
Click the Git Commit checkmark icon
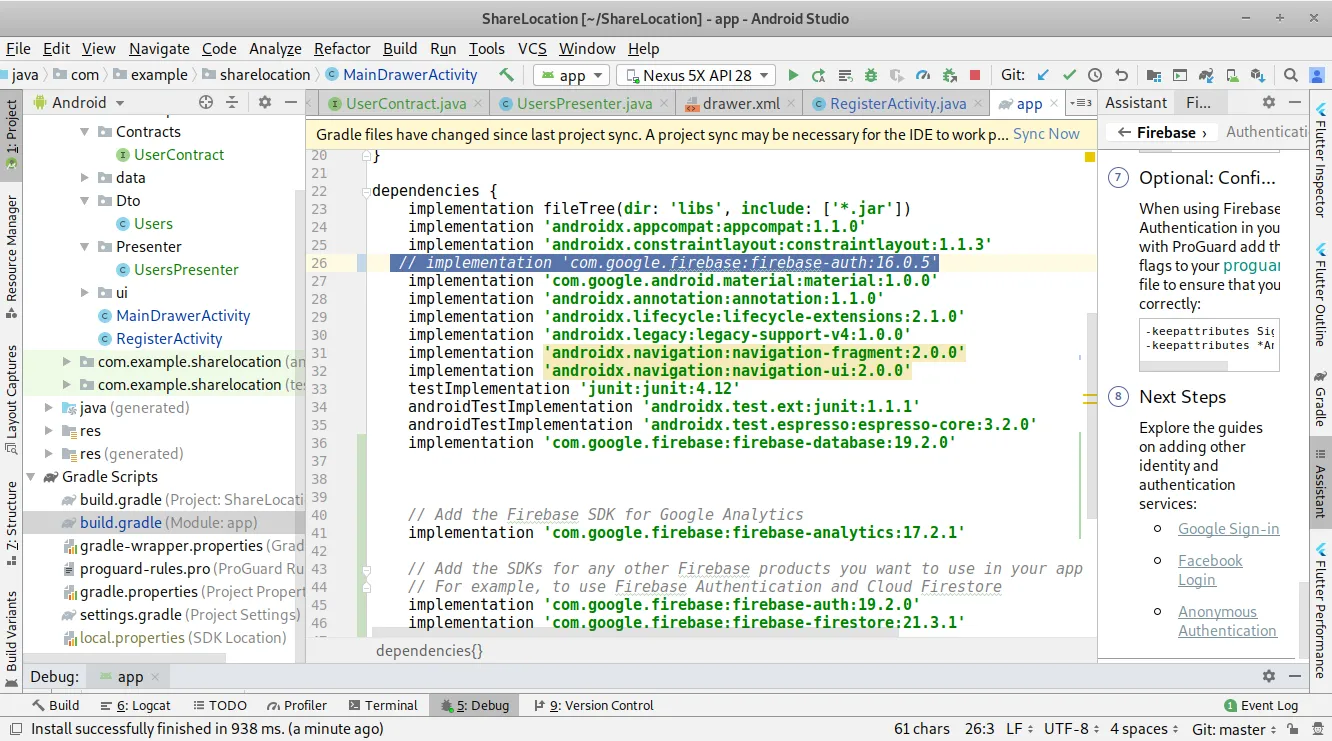coord(1069,75)
